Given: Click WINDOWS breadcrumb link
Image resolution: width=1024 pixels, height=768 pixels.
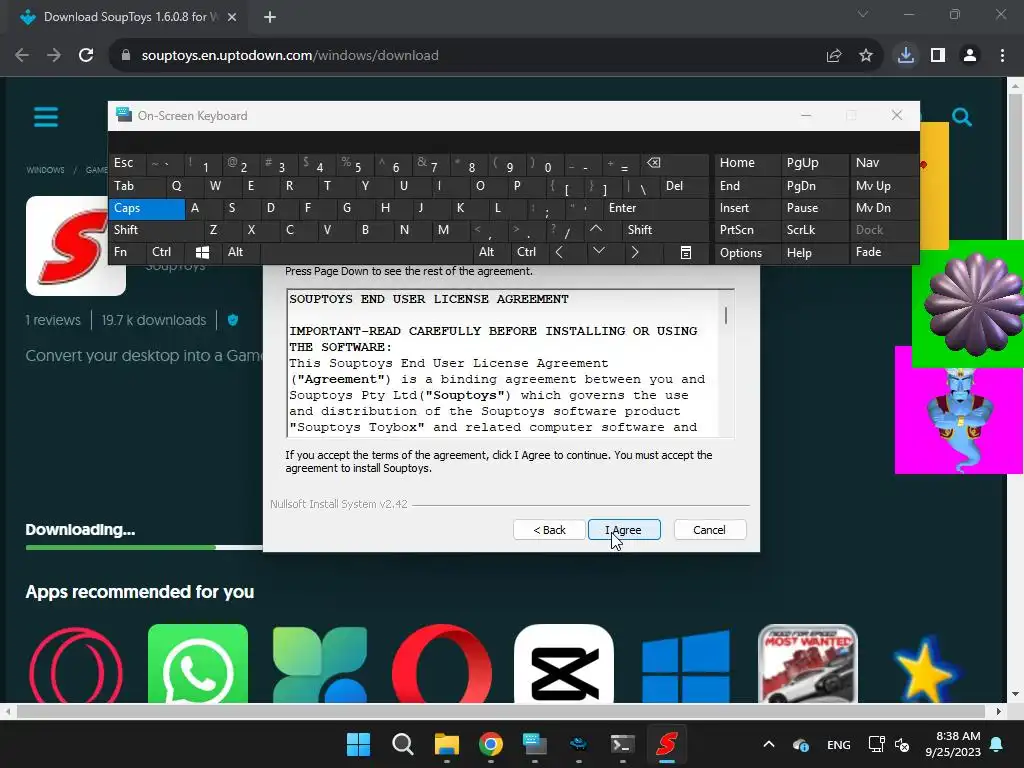Looking at the screenshot, I should (x=45, y=170).
